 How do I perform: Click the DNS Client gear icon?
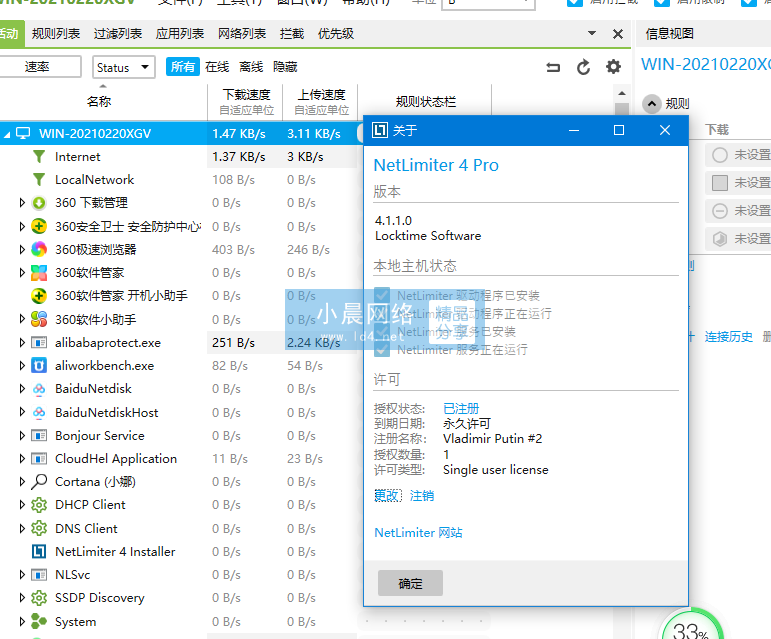[38, 528]
